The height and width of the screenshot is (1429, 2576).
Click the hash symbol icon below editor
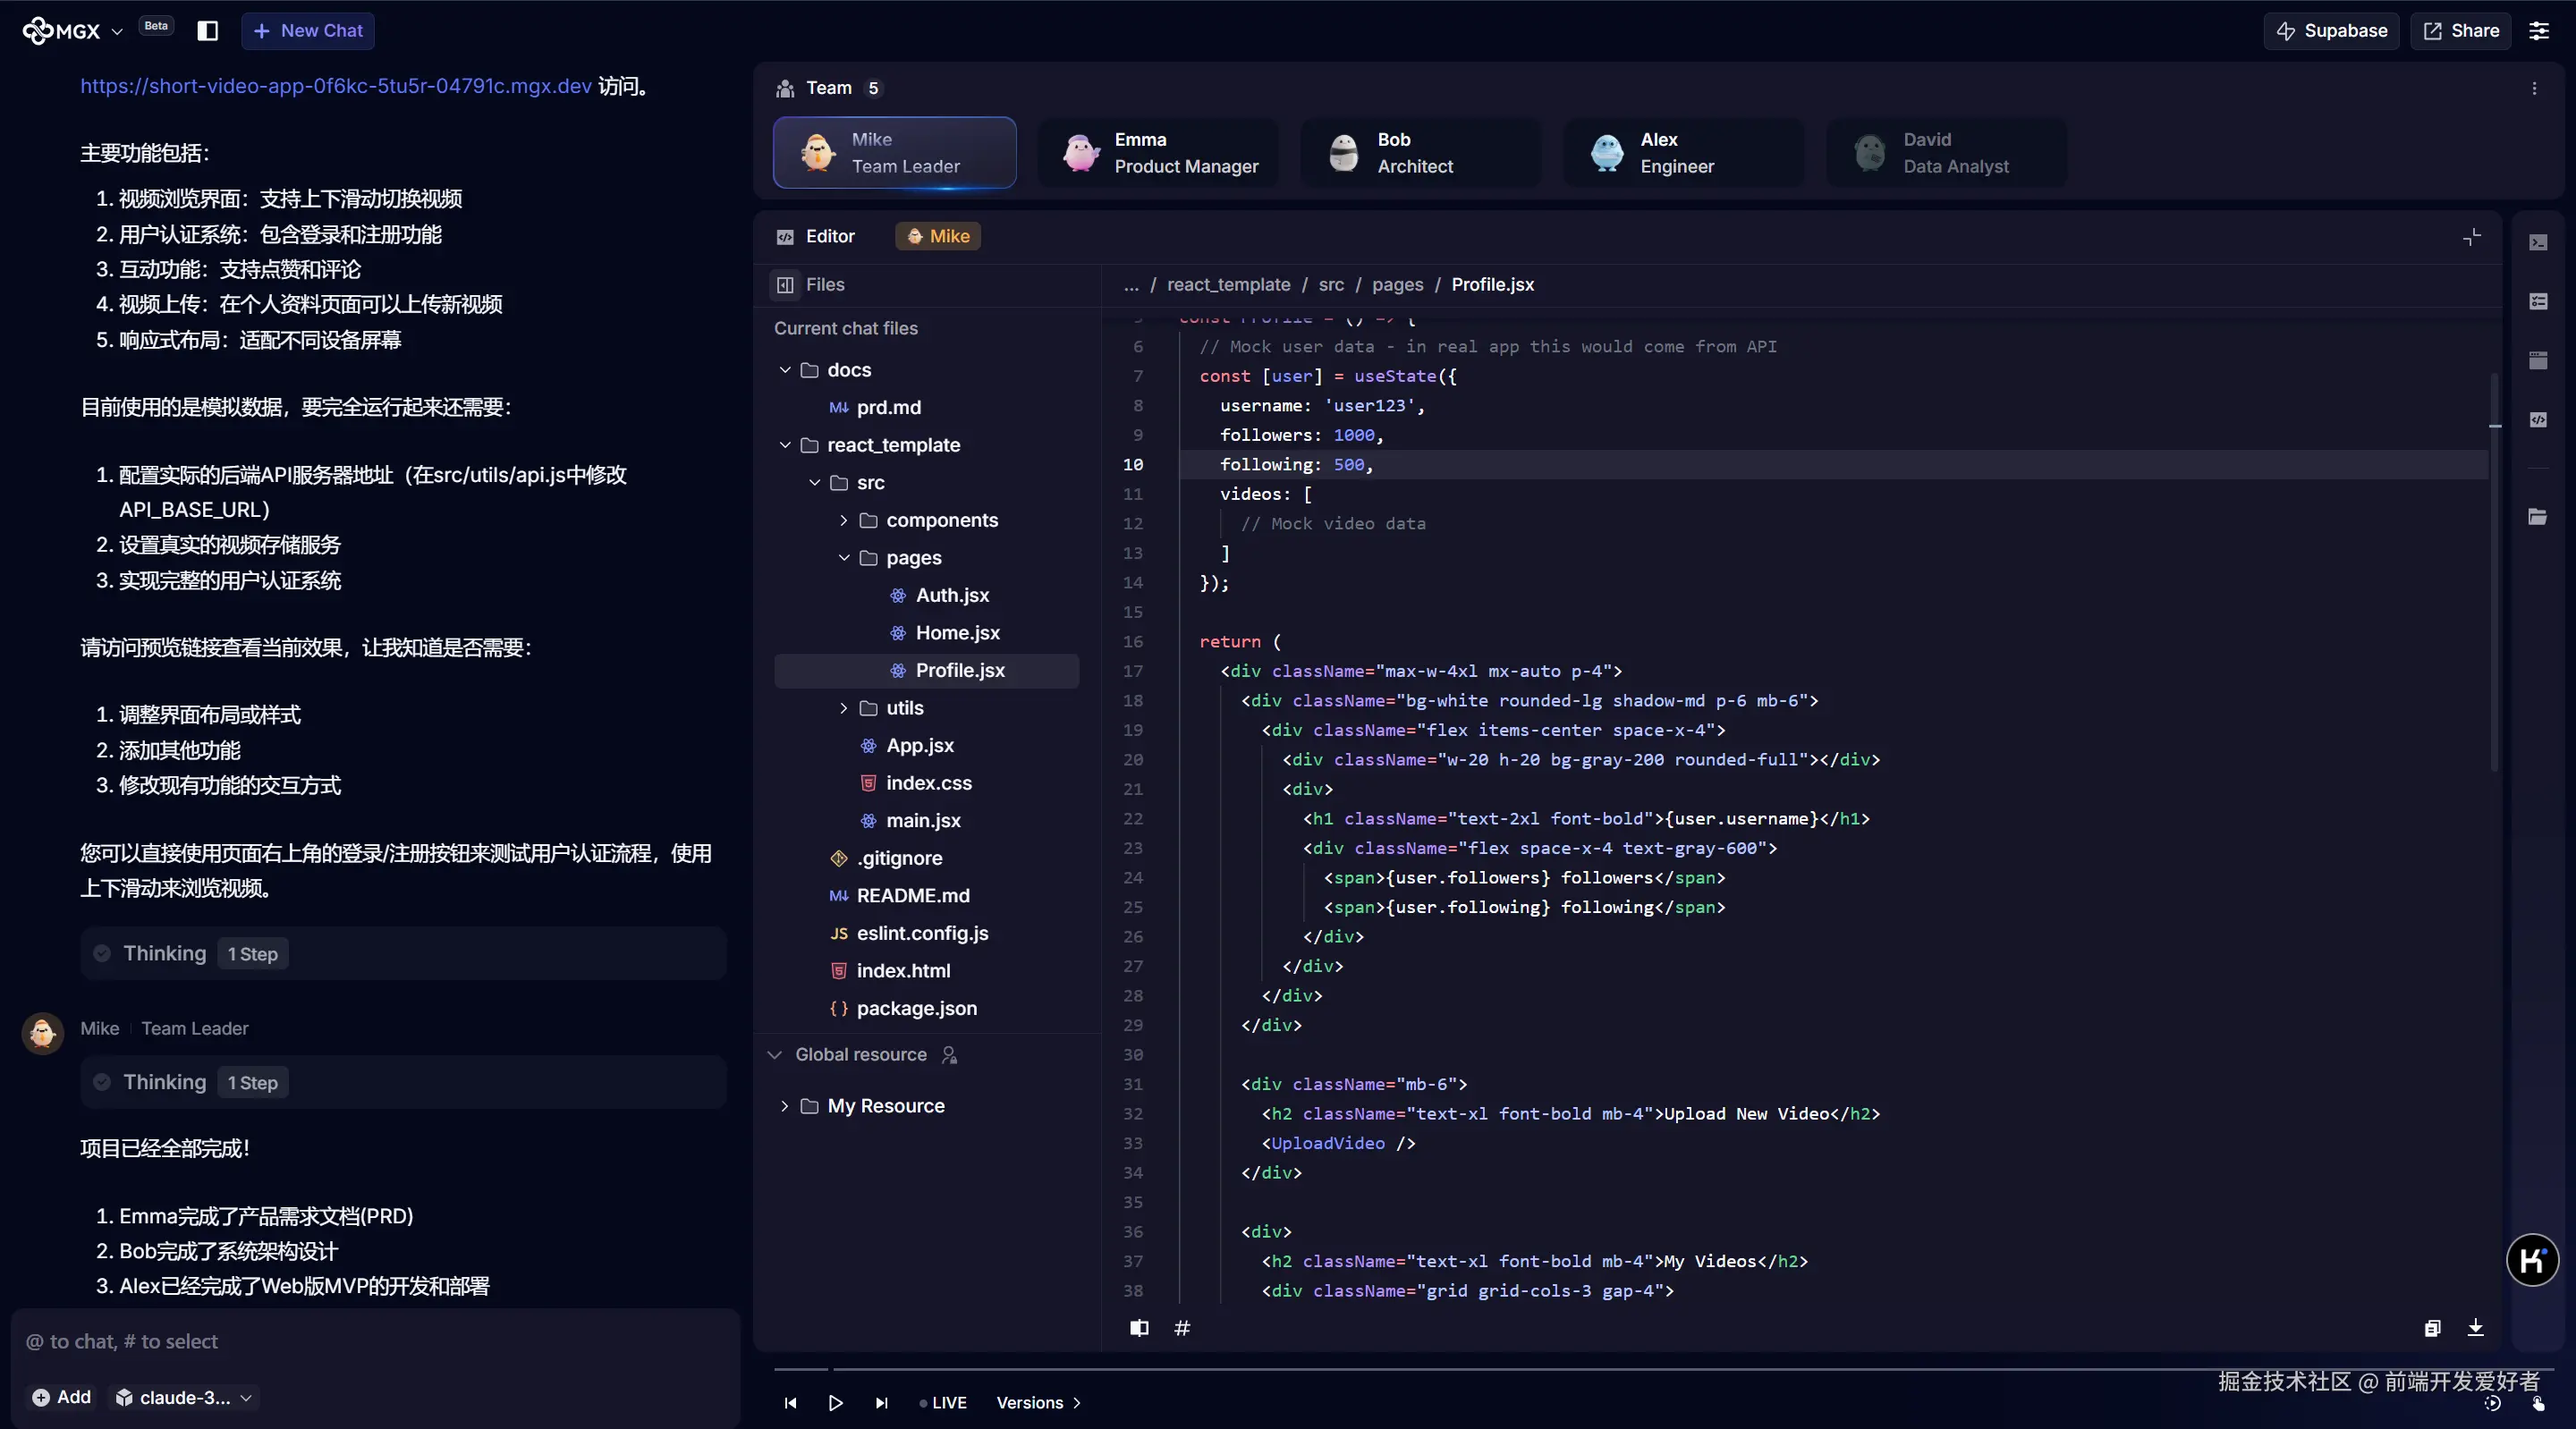(x=1182, y=1328)
